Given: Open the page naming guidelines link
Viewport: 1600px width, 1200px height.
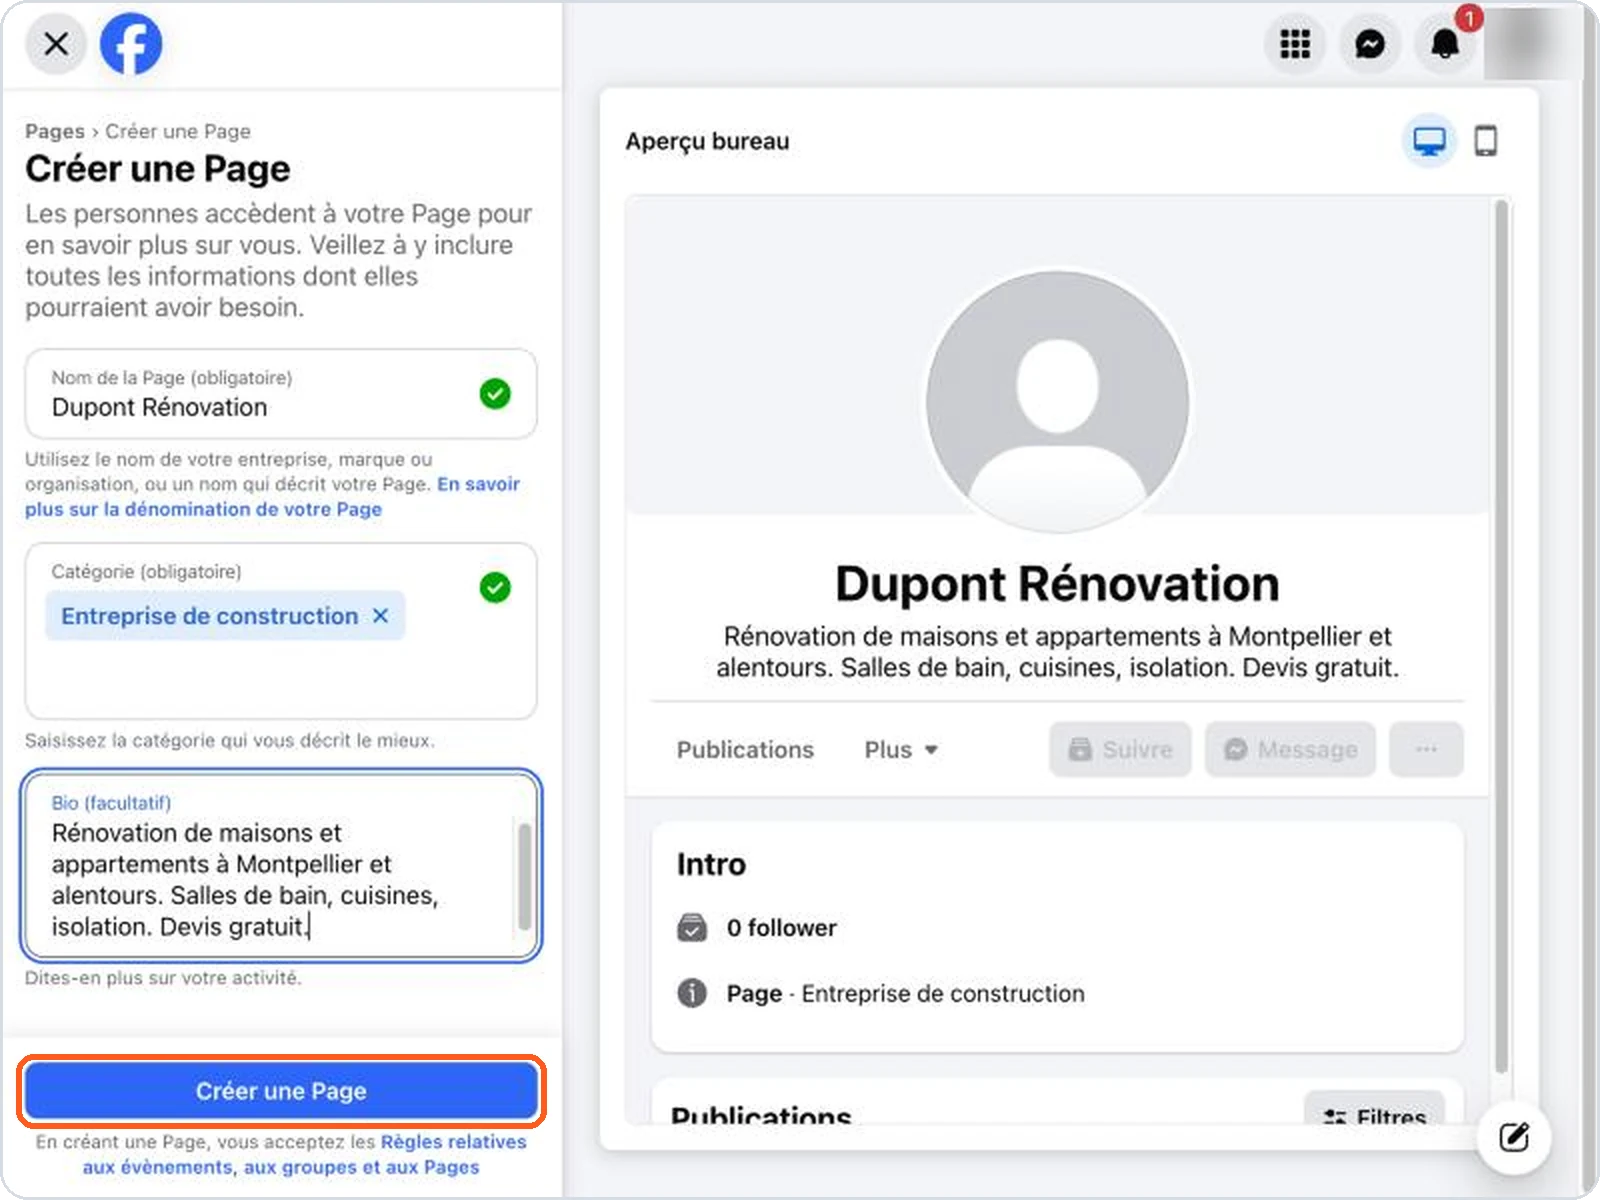Looking at the screenshot, I should tap(272, 496).
